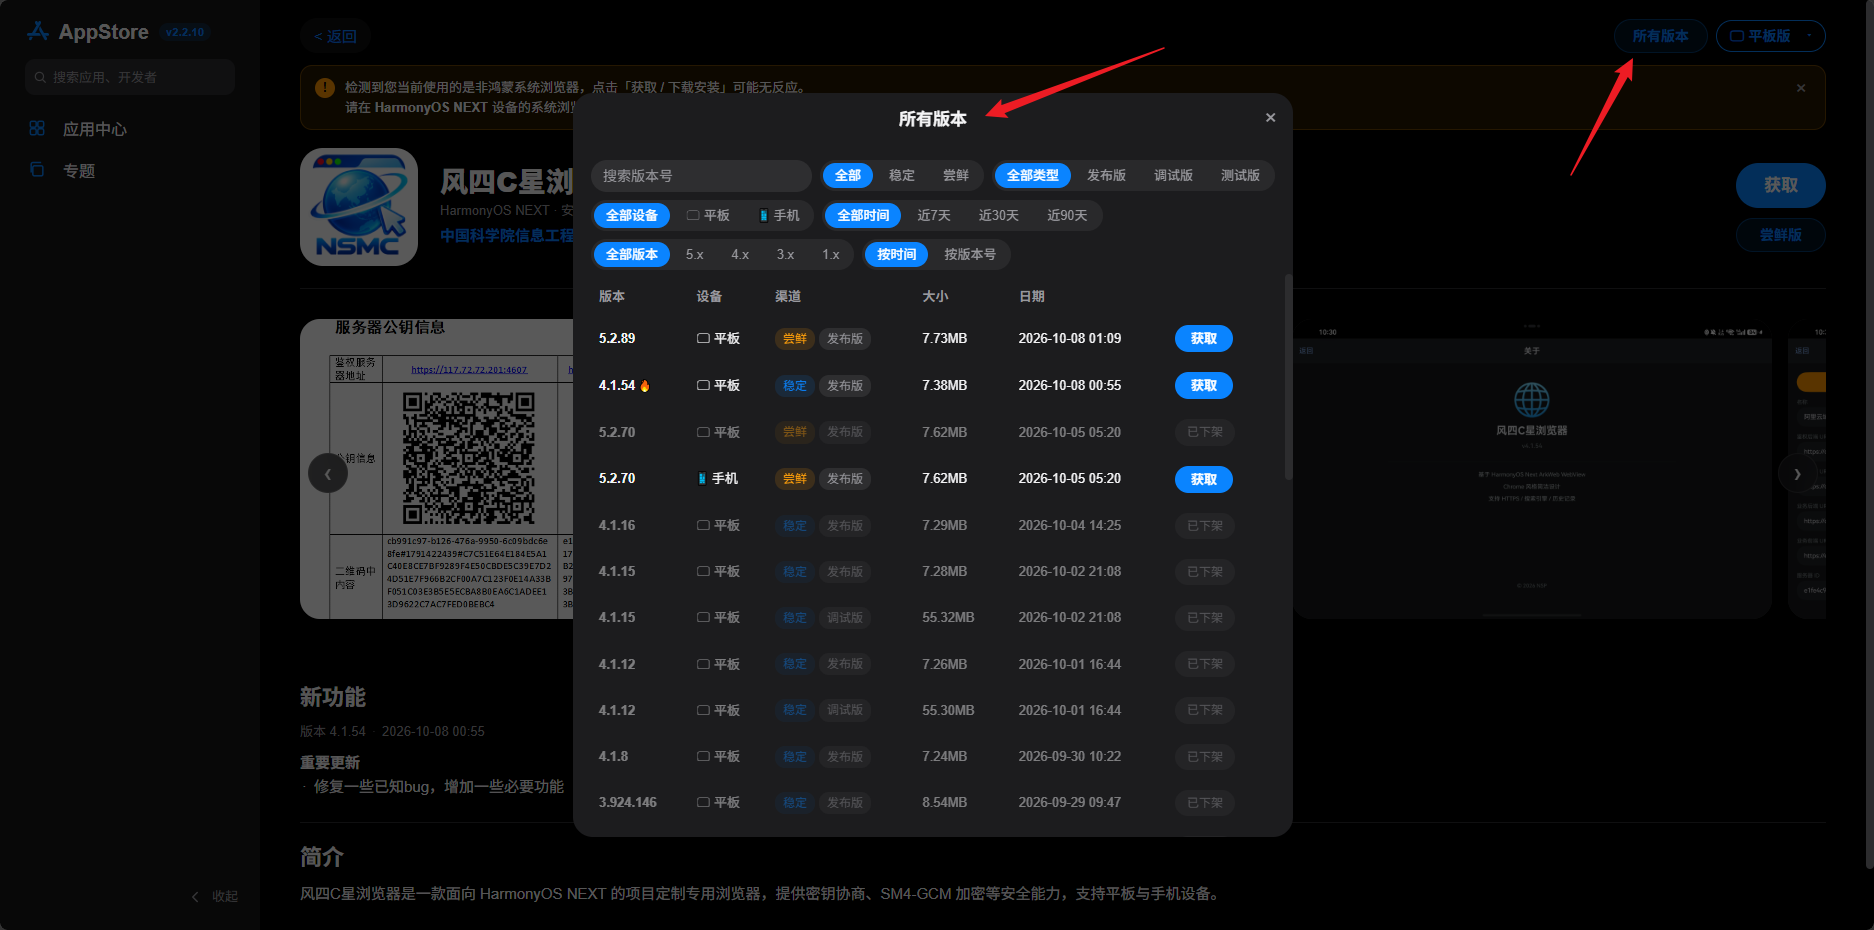The height and width of the screenshot is (930, 1874).
Task: Show next screenshot with right arrow
Action: click(1797, 473)
